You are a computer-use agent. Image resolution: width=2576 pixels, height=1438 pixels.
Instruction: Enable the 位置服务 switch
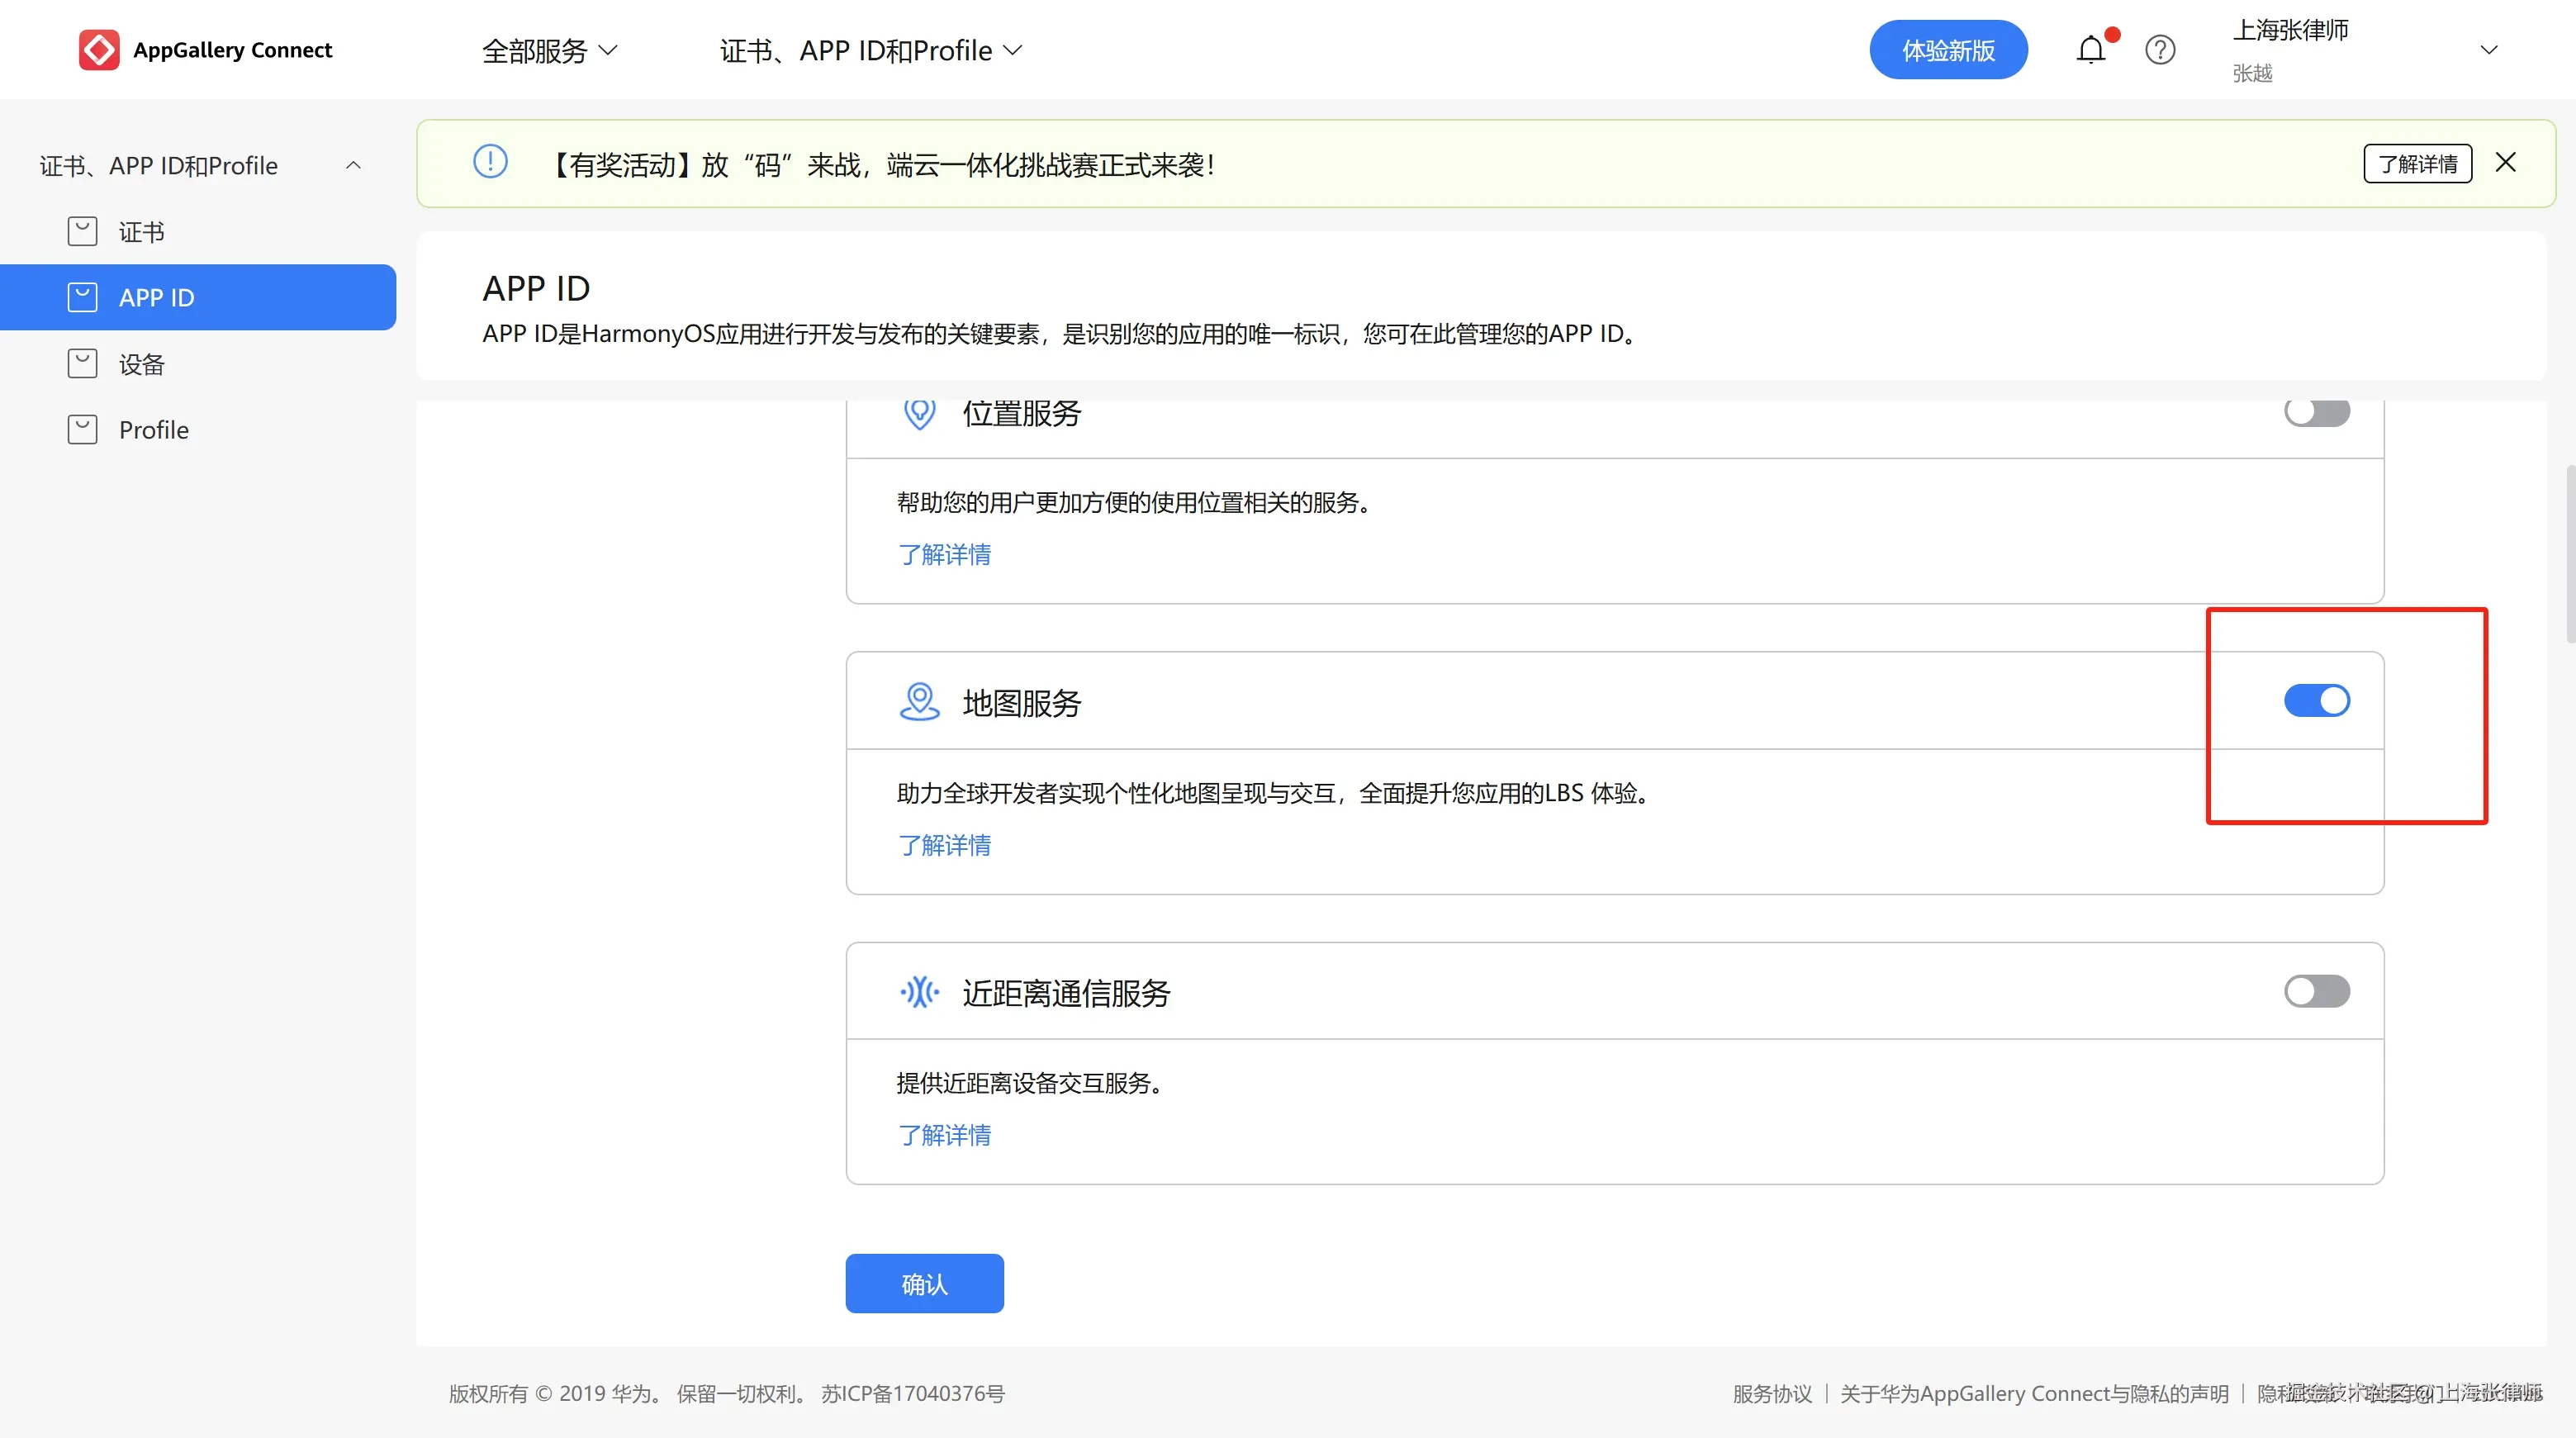[x=2316, y=412]
